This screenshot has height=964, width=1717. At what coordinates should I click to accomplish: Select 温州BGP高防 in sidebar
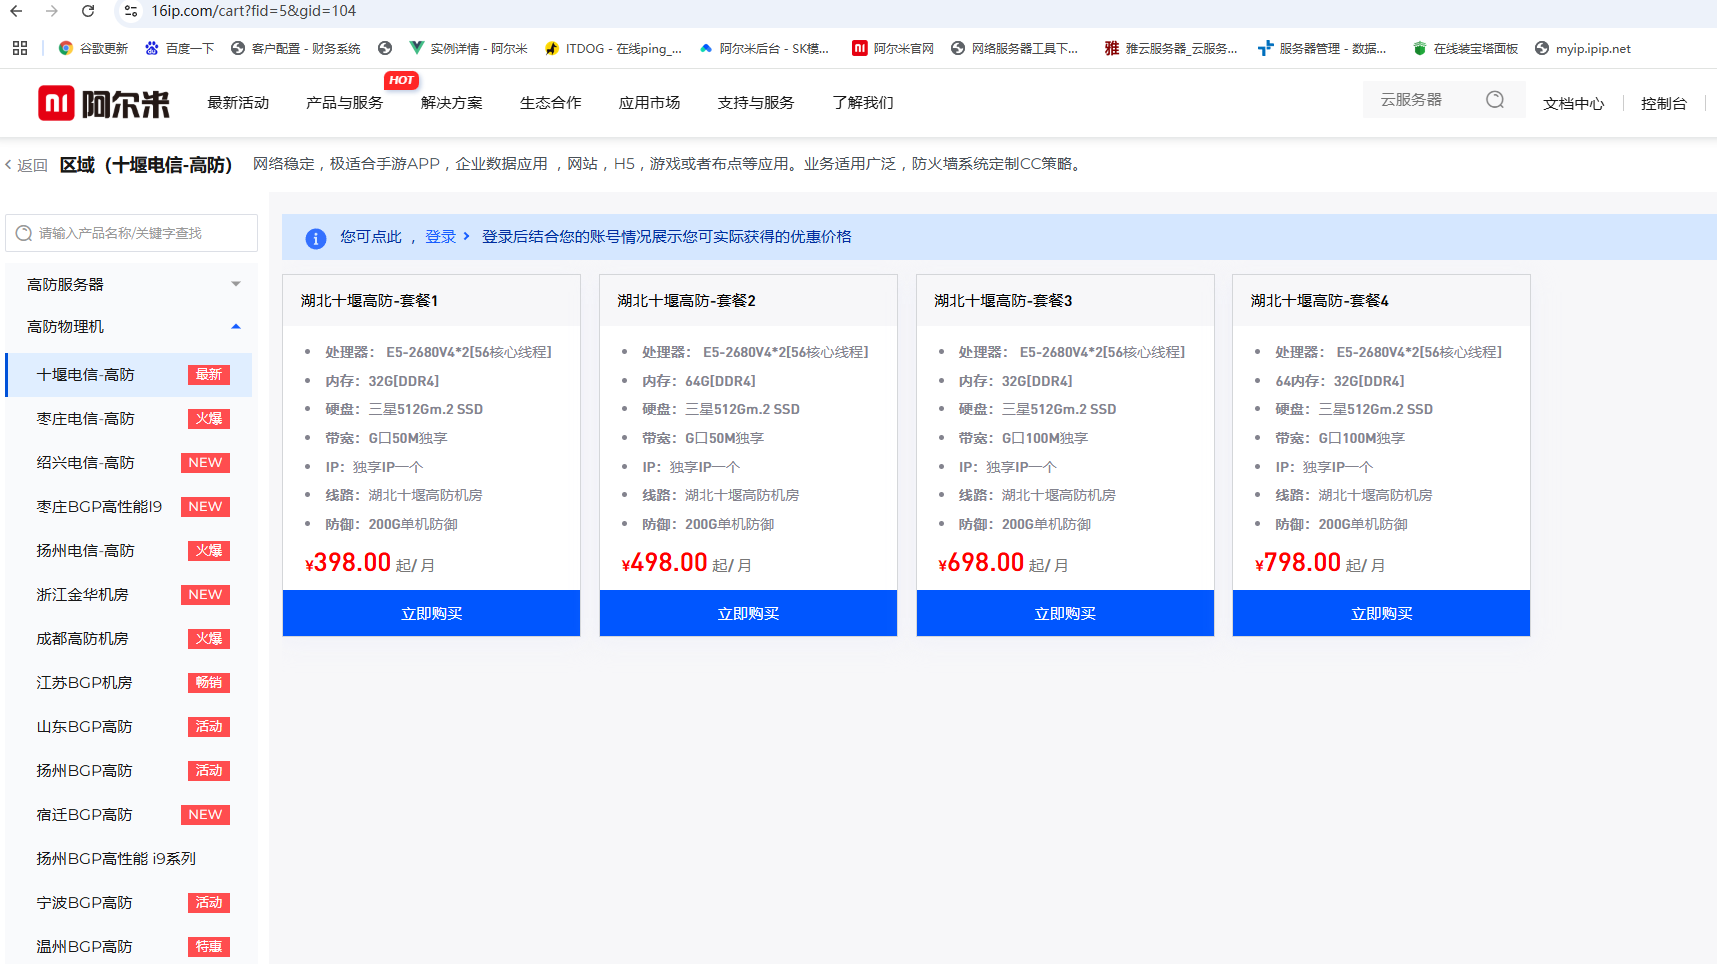coord(129,946)
